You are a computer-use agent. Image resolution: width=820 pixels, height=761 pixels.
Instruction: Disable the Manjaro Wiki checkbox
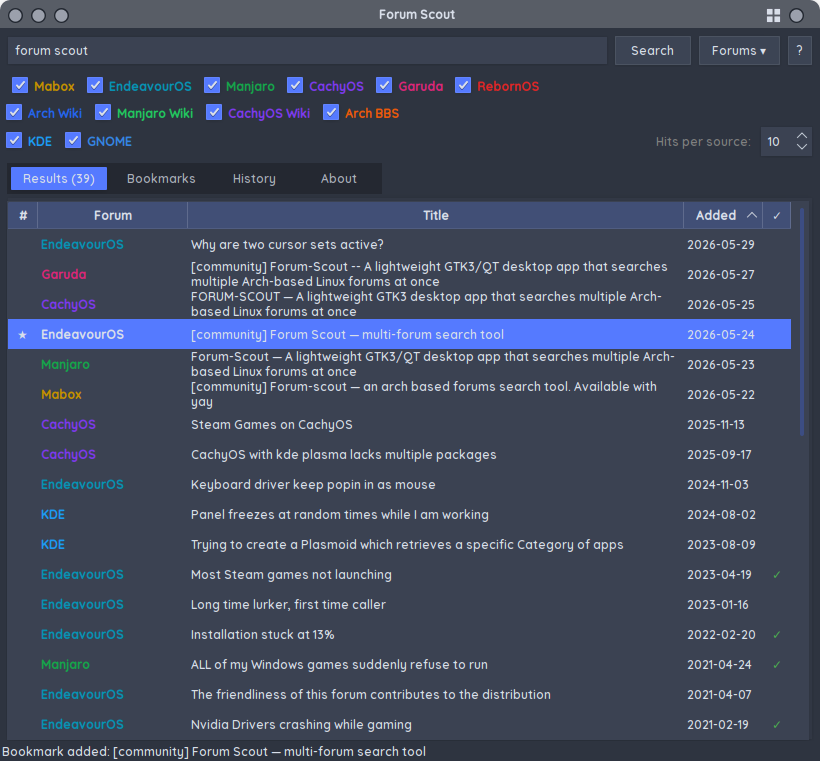[x=103, y=112]
